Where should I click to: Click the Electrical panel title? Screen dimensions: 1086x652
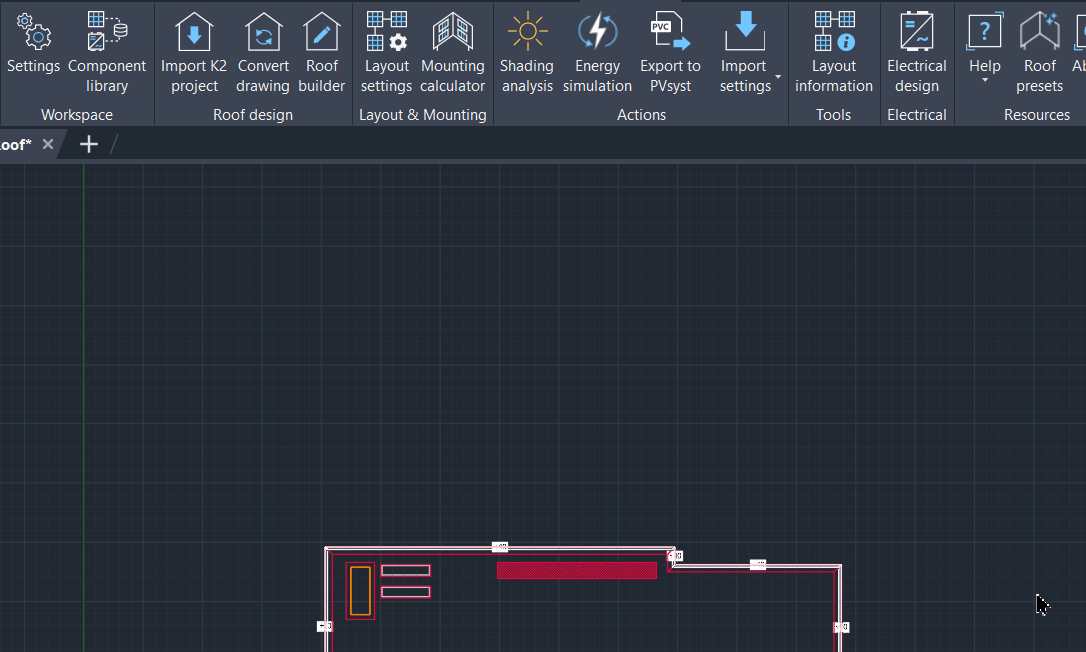coord(916,115)
